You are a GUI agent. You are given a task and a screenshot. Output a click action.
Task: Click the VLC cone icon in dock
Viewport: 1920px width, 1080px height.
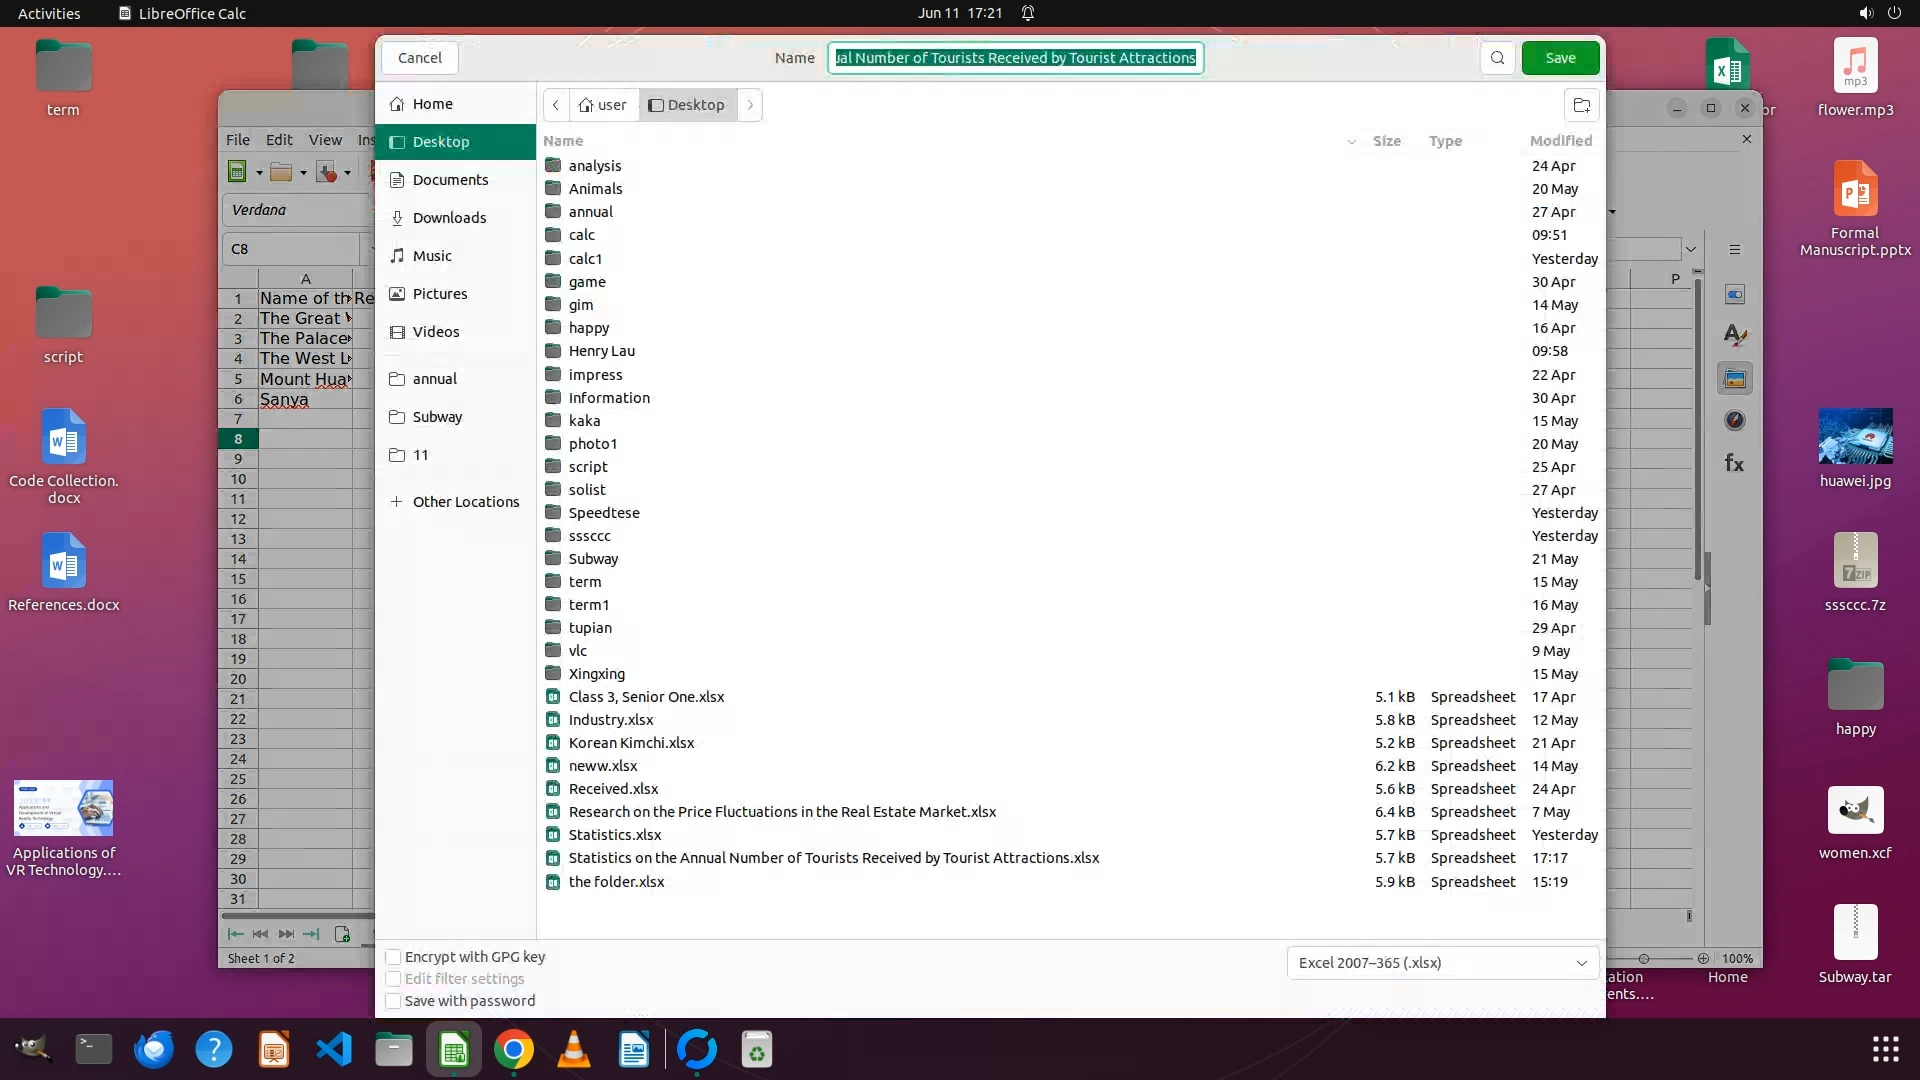(x=573, y=1050)
